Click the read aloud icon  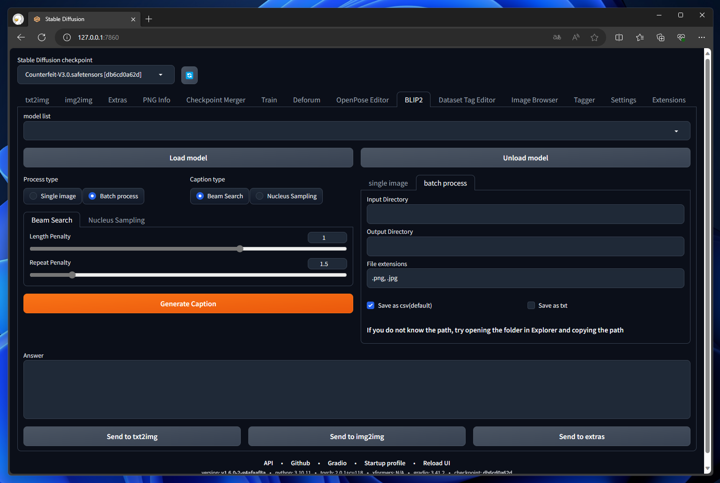click(576, 37)
